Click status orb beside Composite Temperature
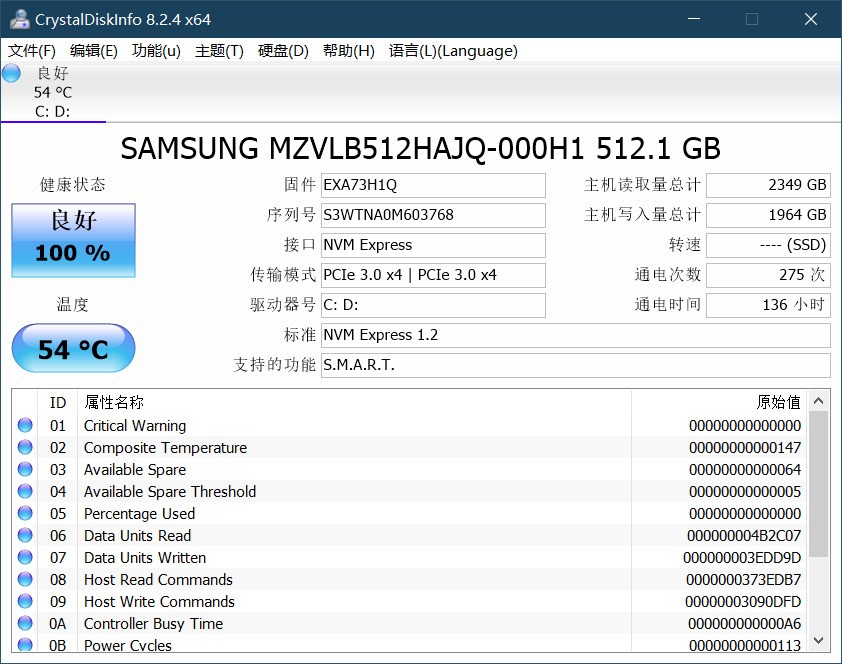 [x=25, y=448]
